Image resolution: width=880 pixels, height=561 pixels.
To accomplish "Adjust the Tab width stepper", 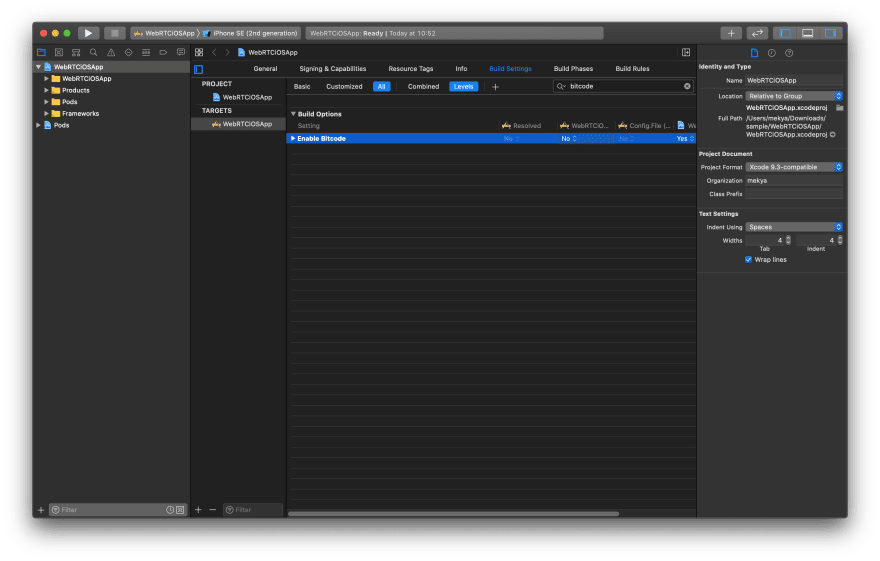I will [788, 240].
